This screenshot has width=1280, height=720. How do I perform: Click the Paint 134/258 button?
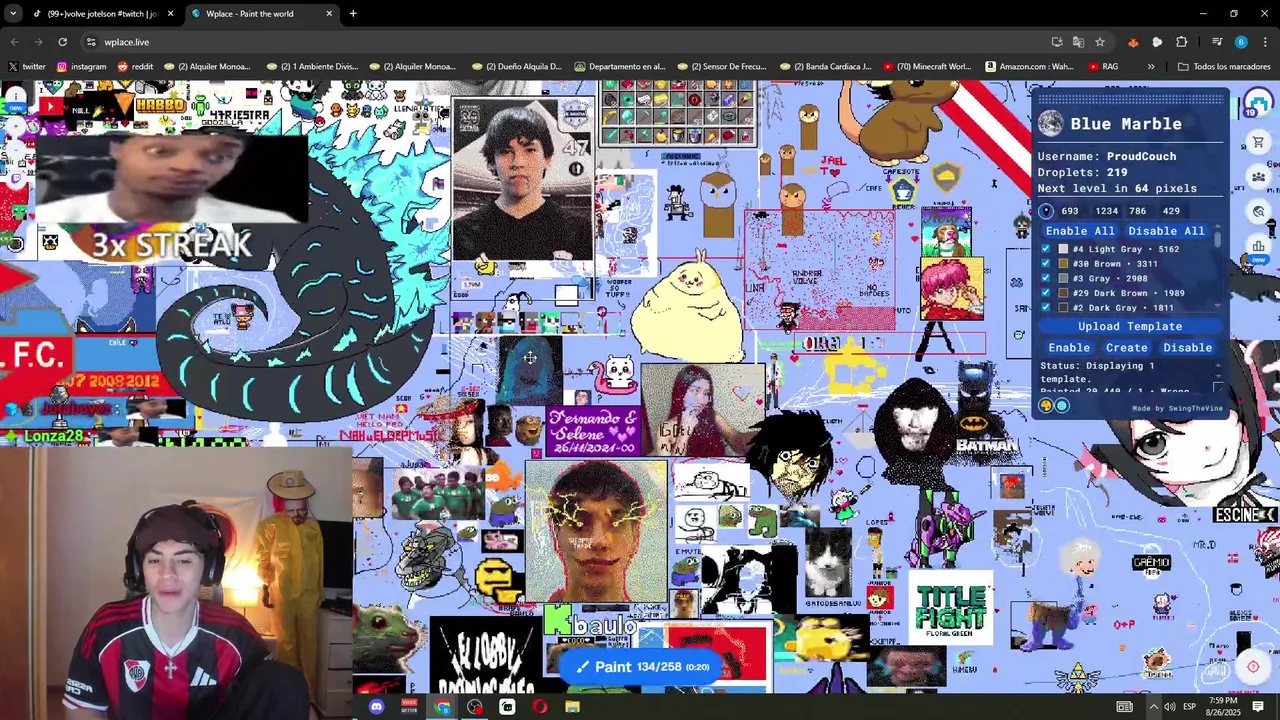coord(641,667)
